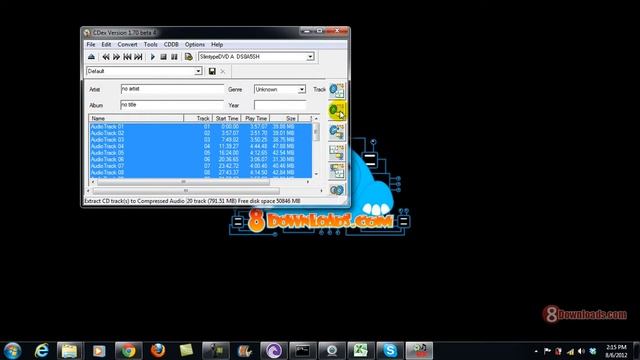Image resolution: width=640 pixels, height=360 pixels.
Task: Sort by the Size column header
Action: [x=284, y=118]
